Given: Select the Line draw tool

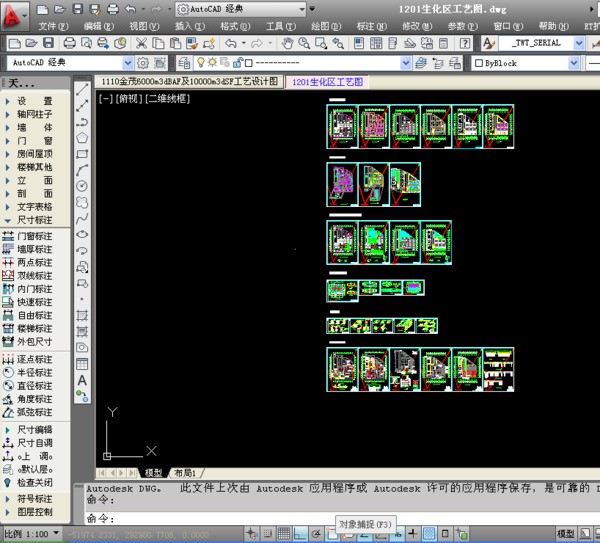Looking at the screenshot, I should [x=83, y=90].
